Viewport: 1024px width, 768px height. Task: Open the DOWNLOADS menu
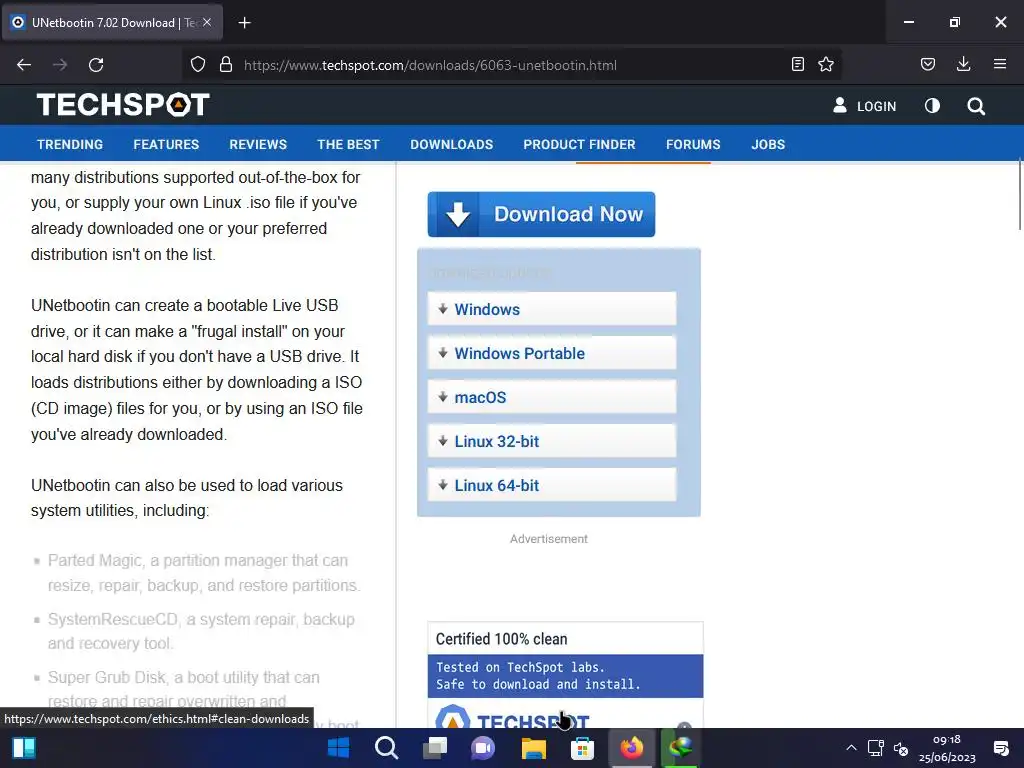point(451,144)
